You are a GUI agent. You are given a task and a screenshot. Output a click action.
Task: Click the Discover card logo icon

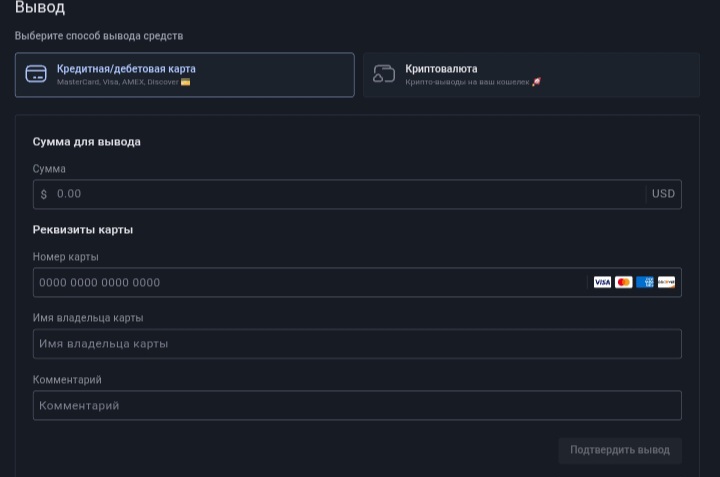tap(667, 283)
